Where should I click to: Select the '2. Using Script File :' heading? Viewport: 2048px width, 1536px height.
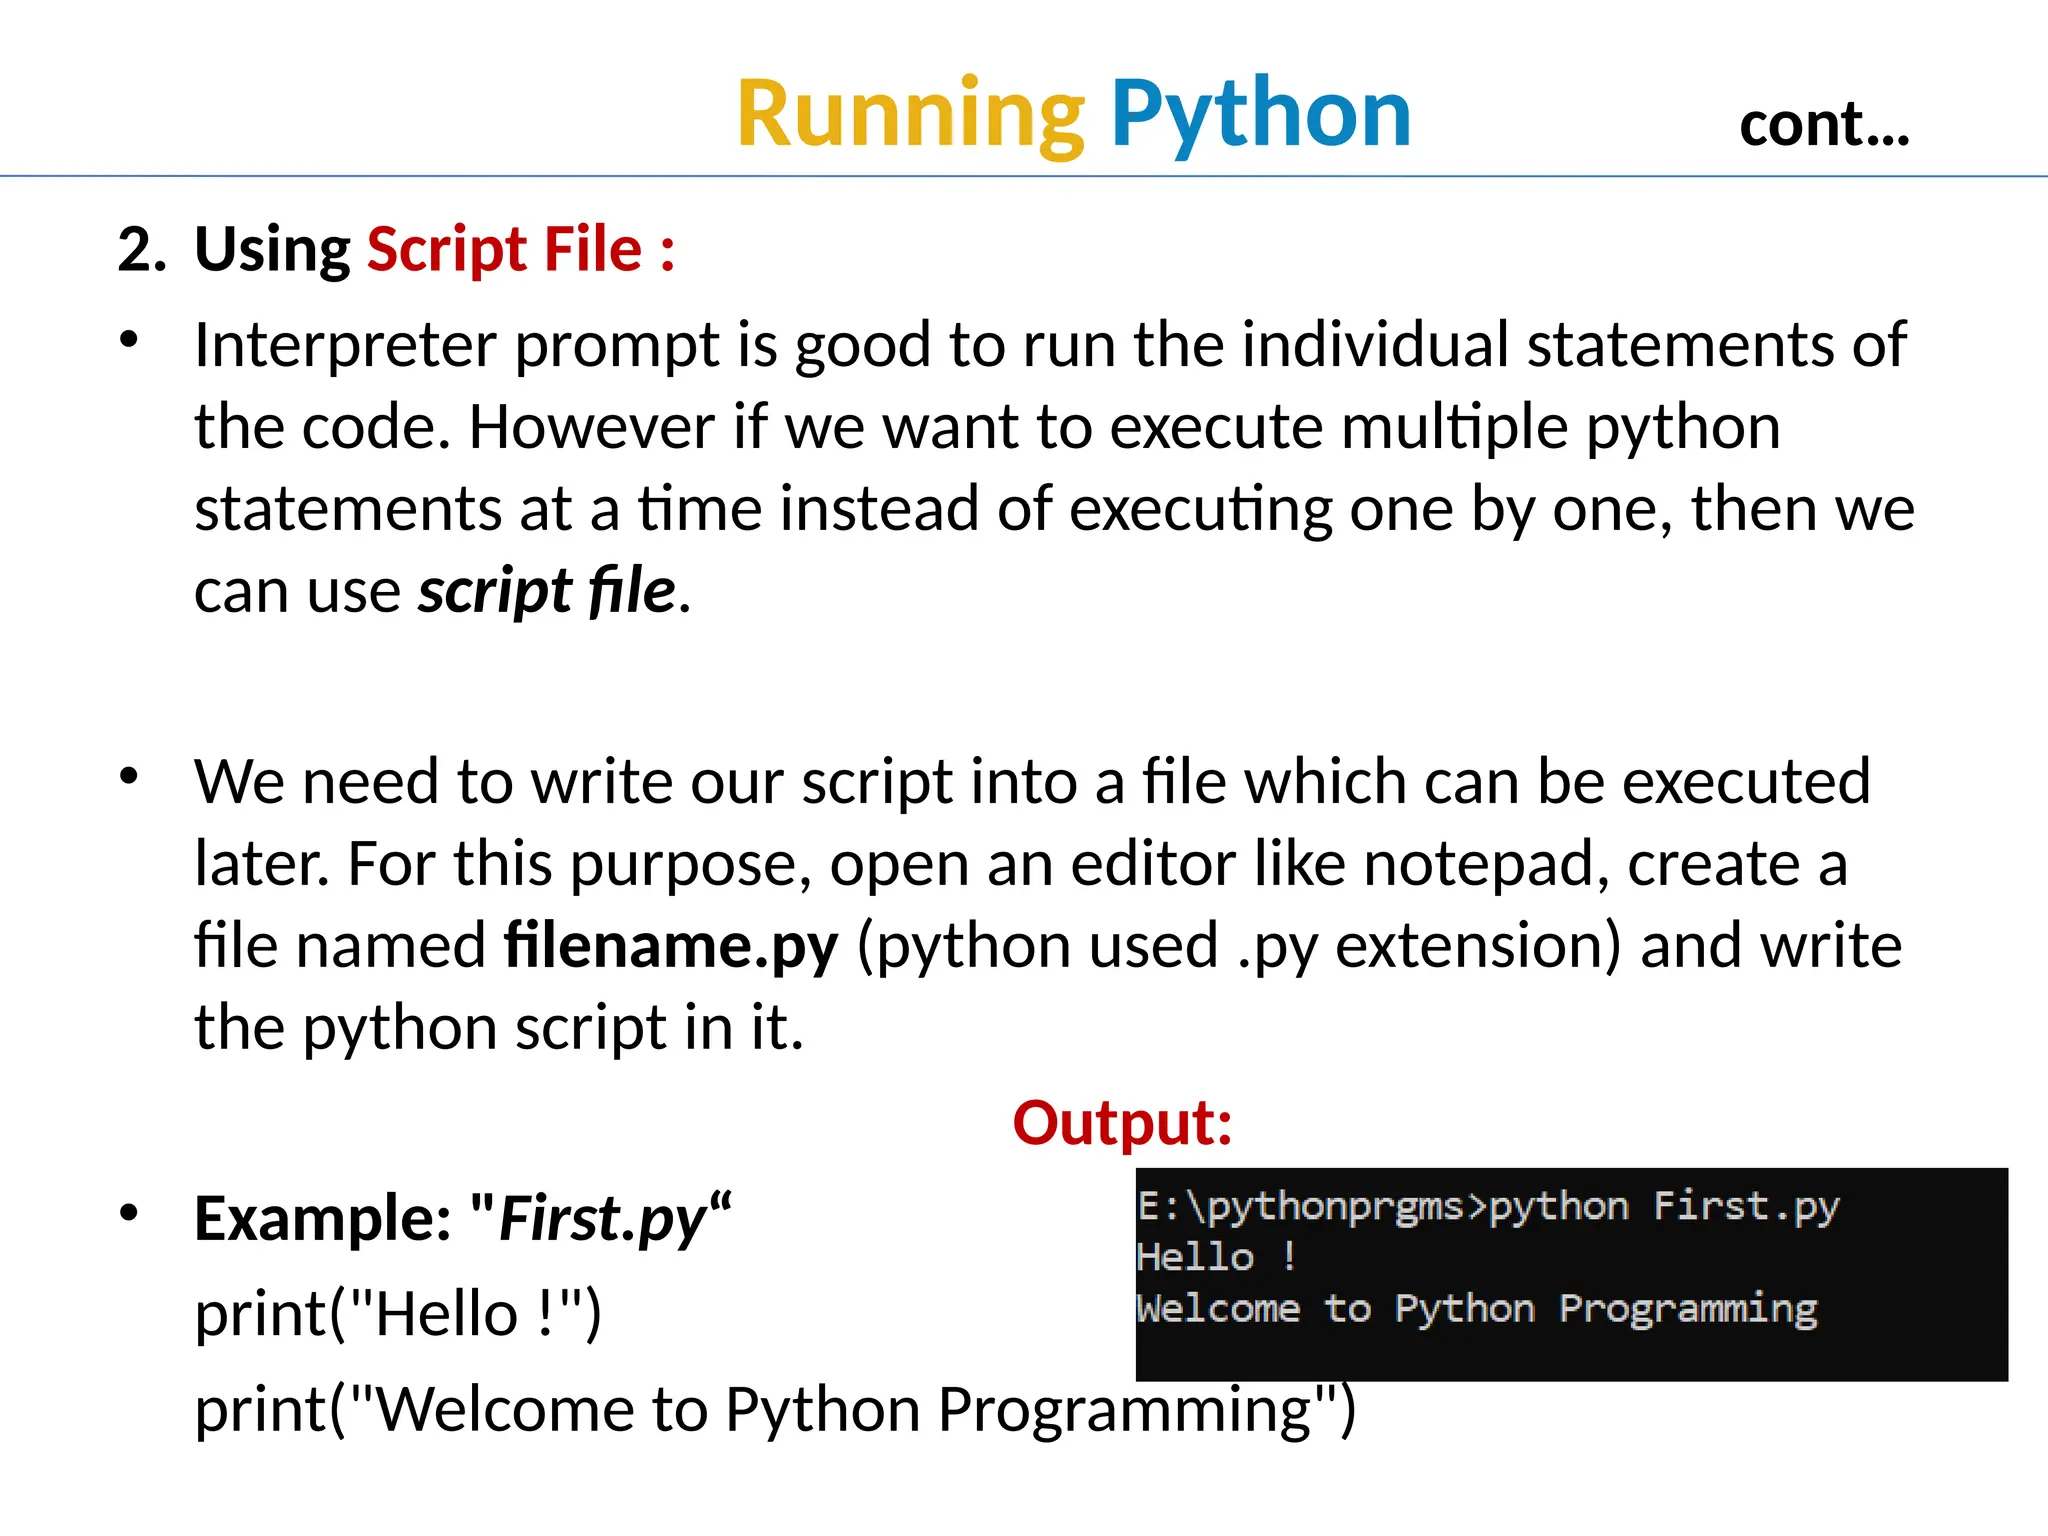click(397, 249)
